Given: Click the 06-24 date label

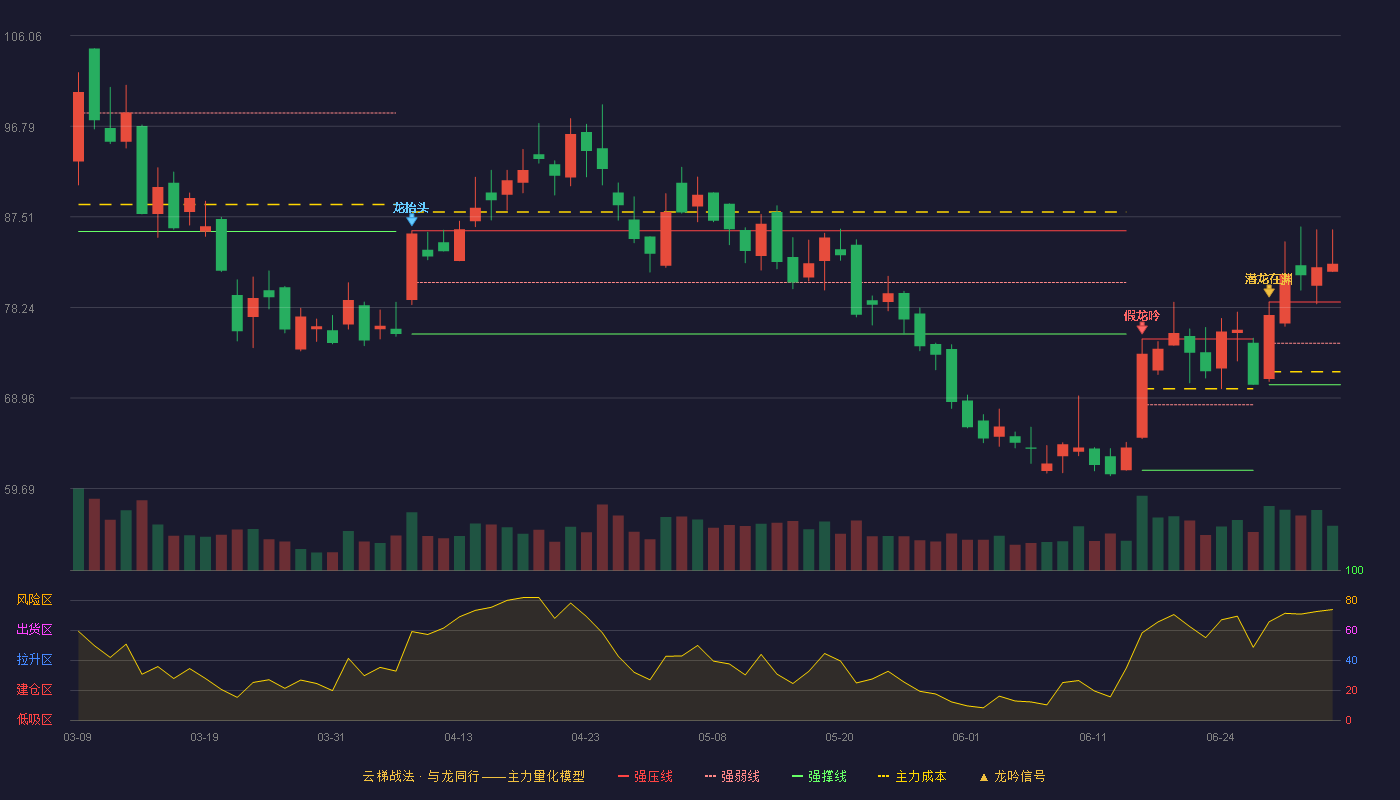Looking at the screenshot, I should tap(1220, 737).
